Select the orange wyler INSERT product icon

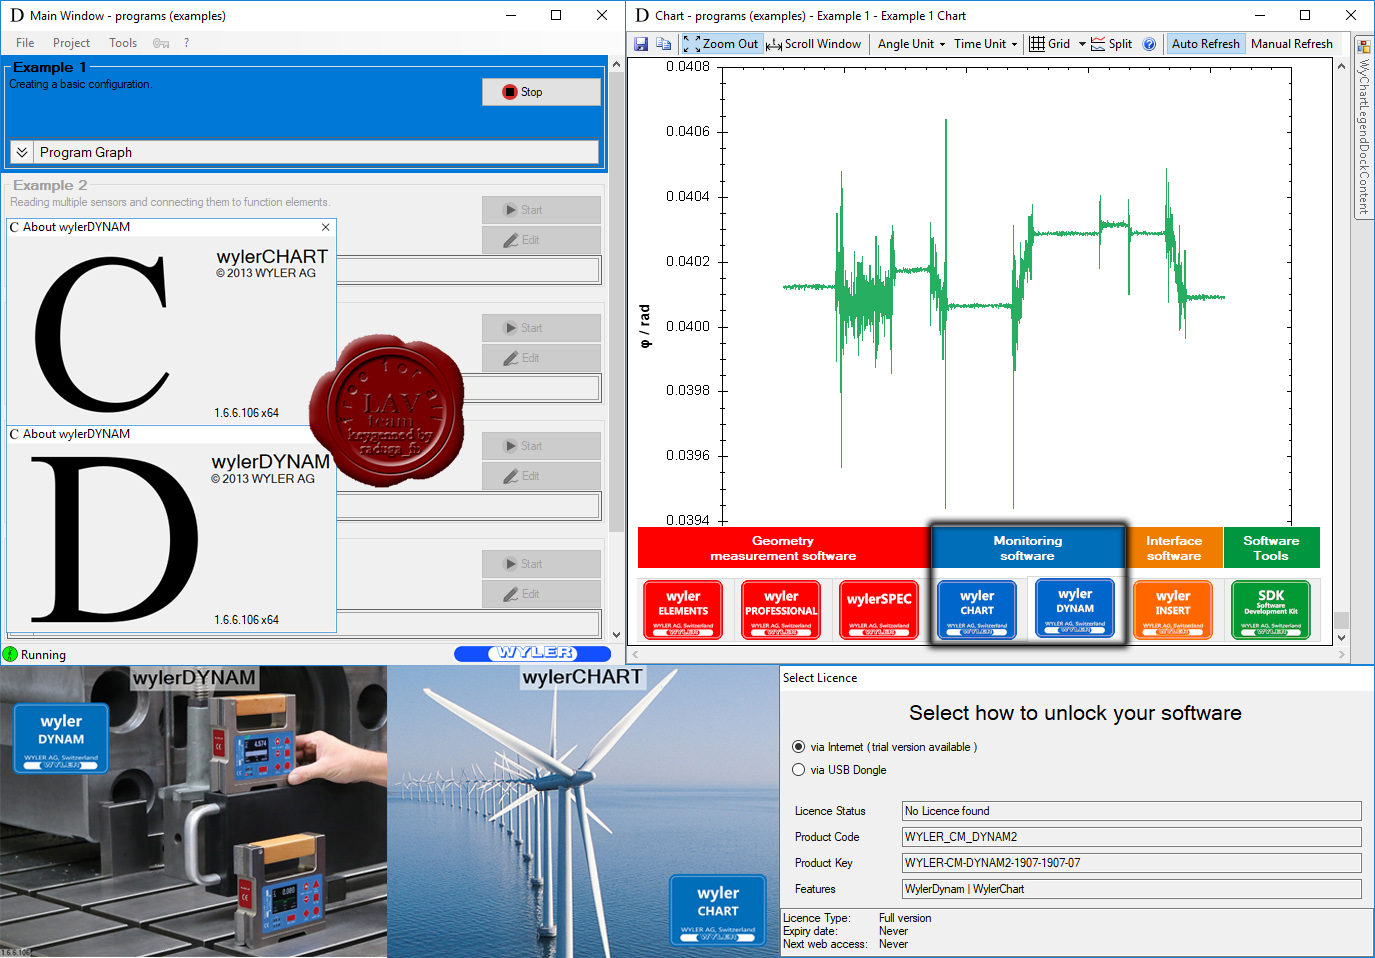coord(1173,609)
